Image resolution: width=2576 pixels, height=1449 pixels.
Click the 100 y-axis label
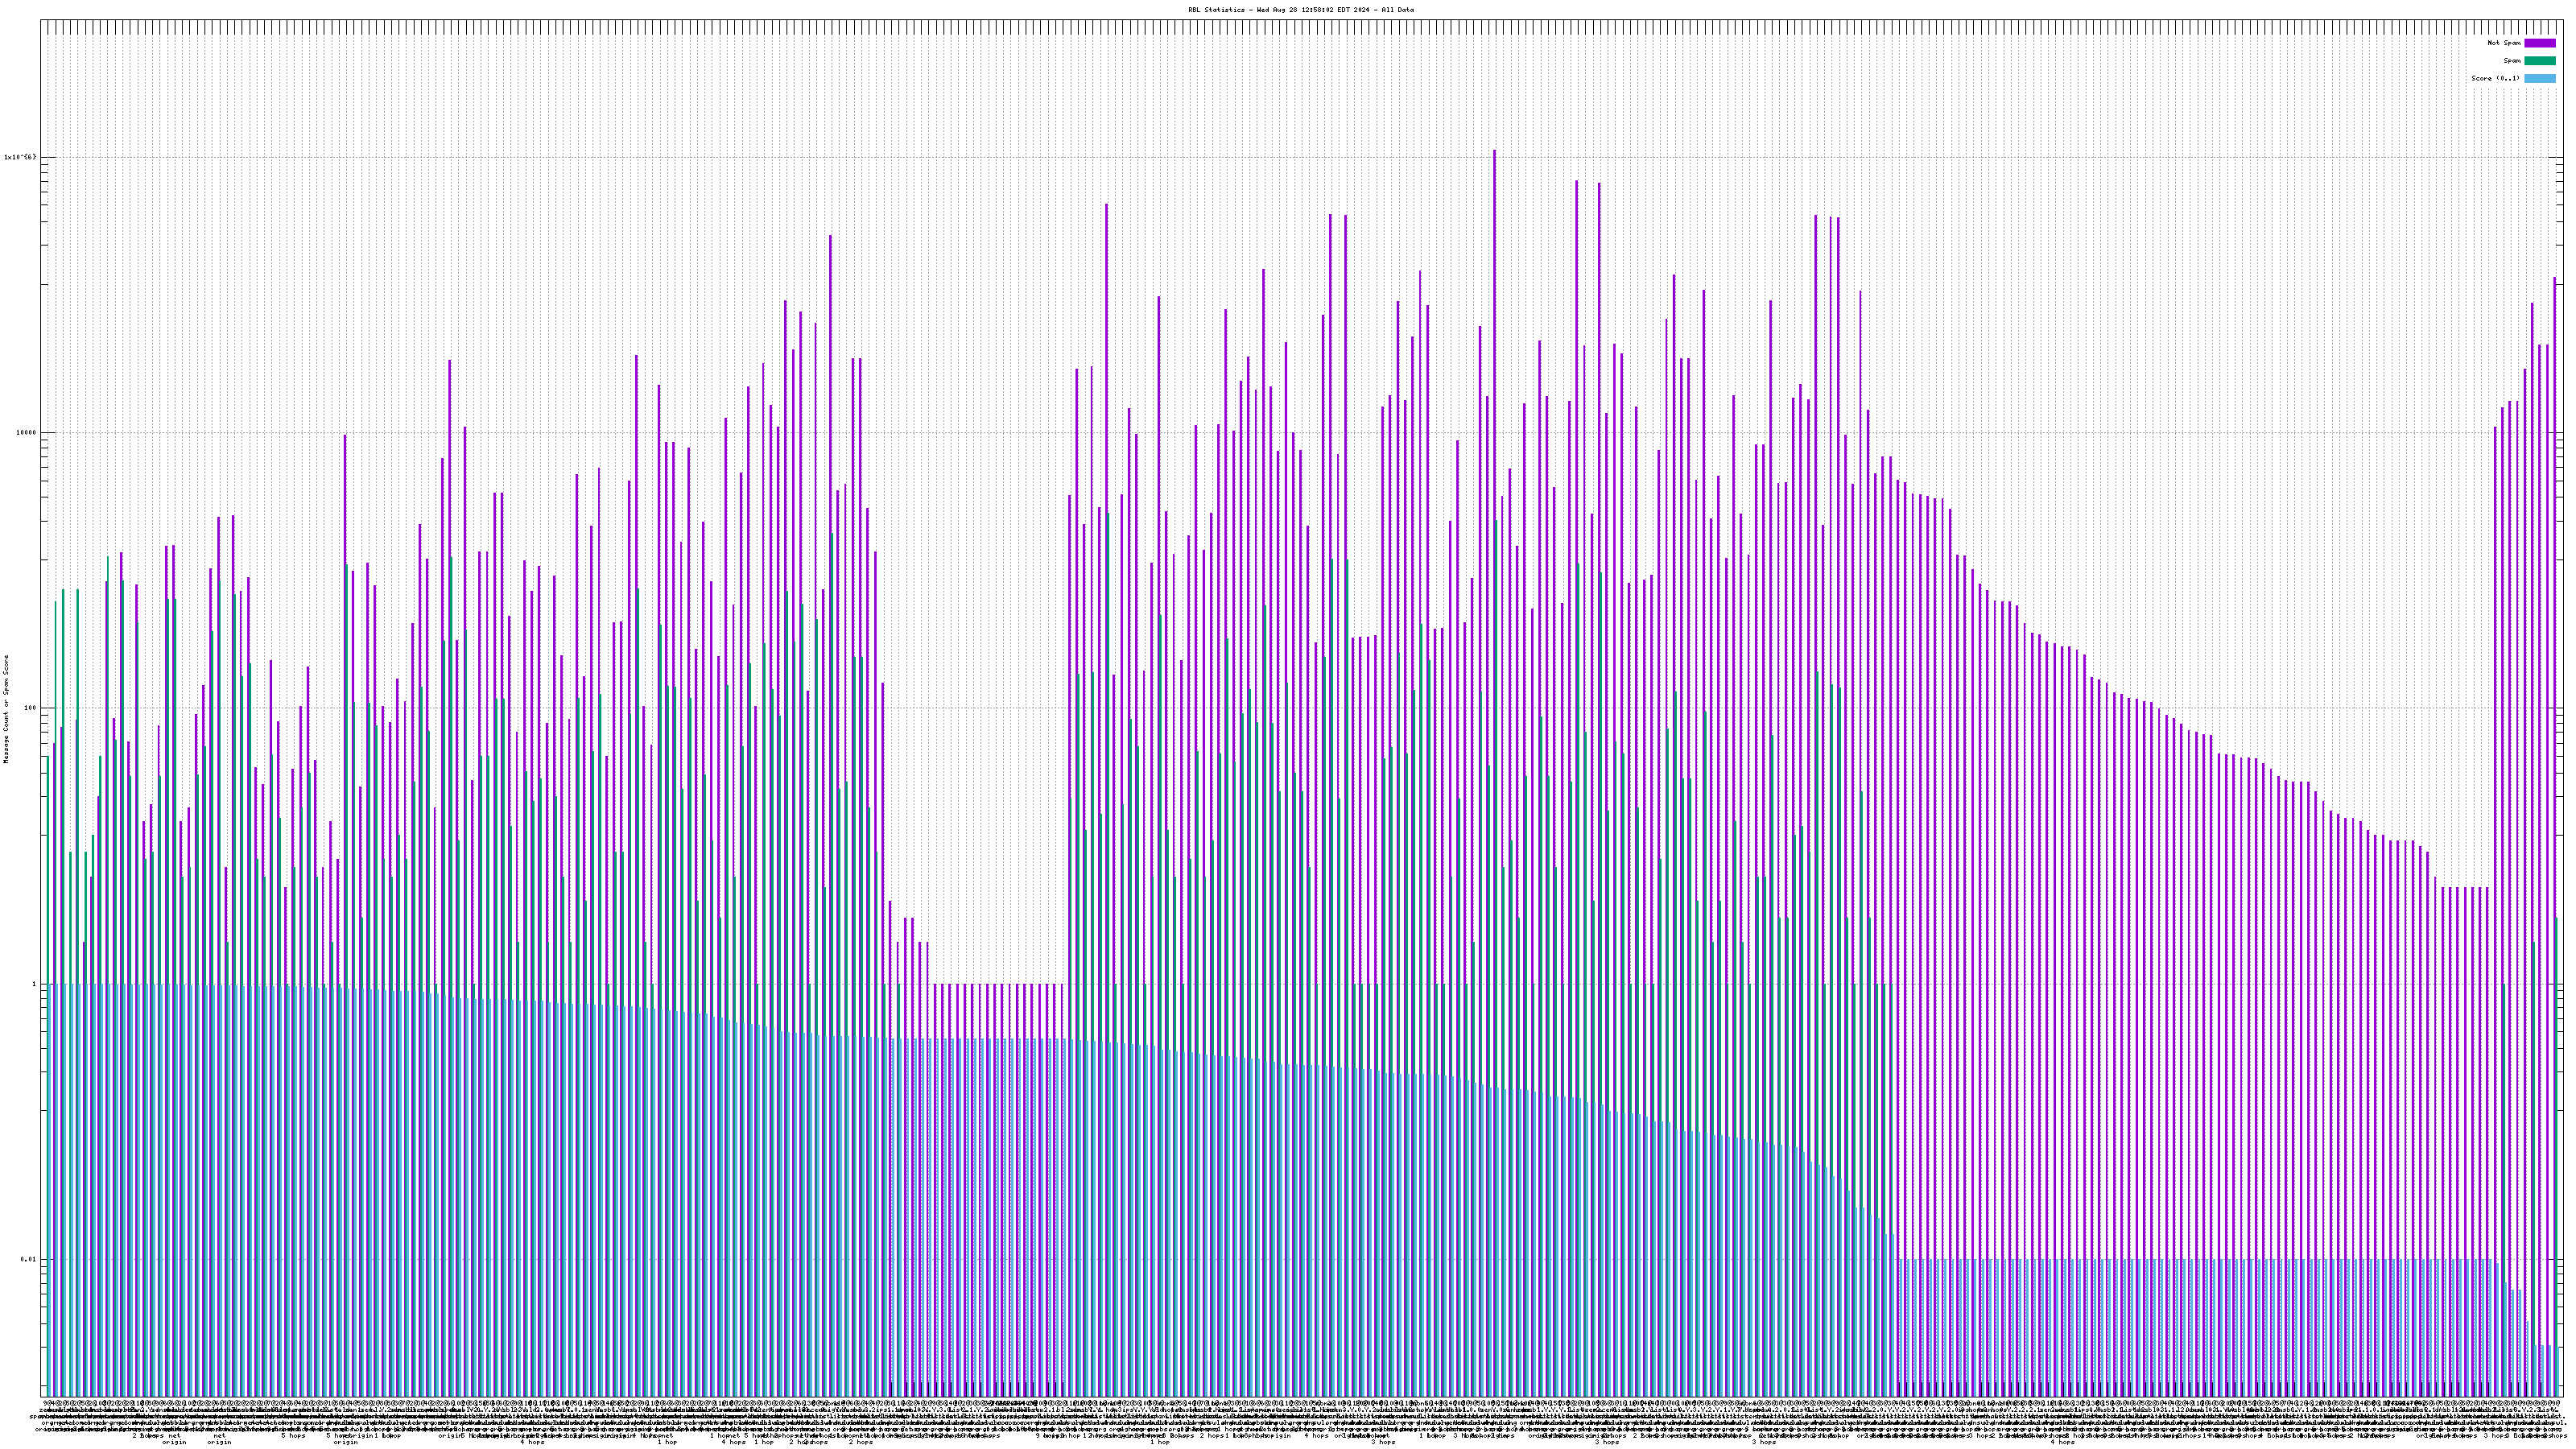[28, 708]
